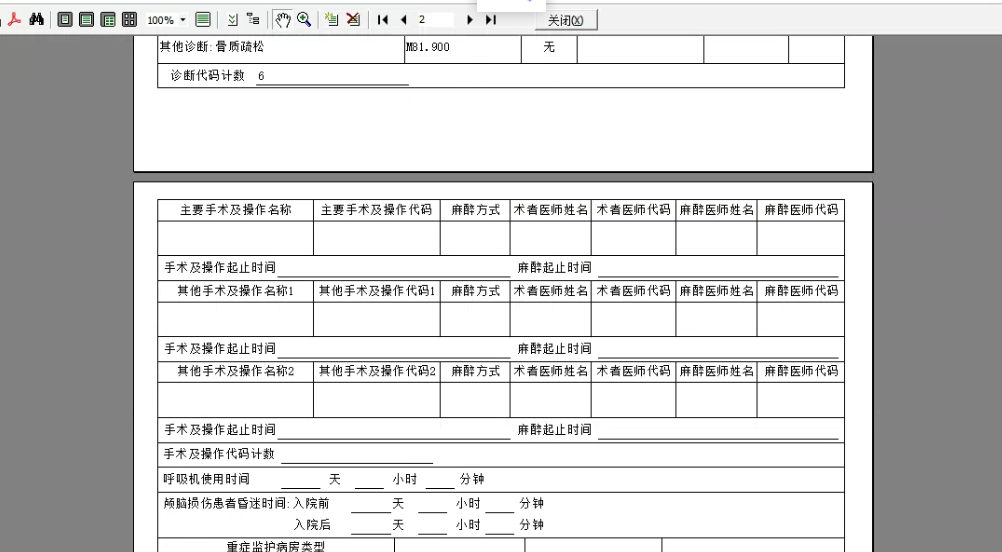Select the page-width view icon
This screenshot has width=1002, height=552.
click(86, 20)
